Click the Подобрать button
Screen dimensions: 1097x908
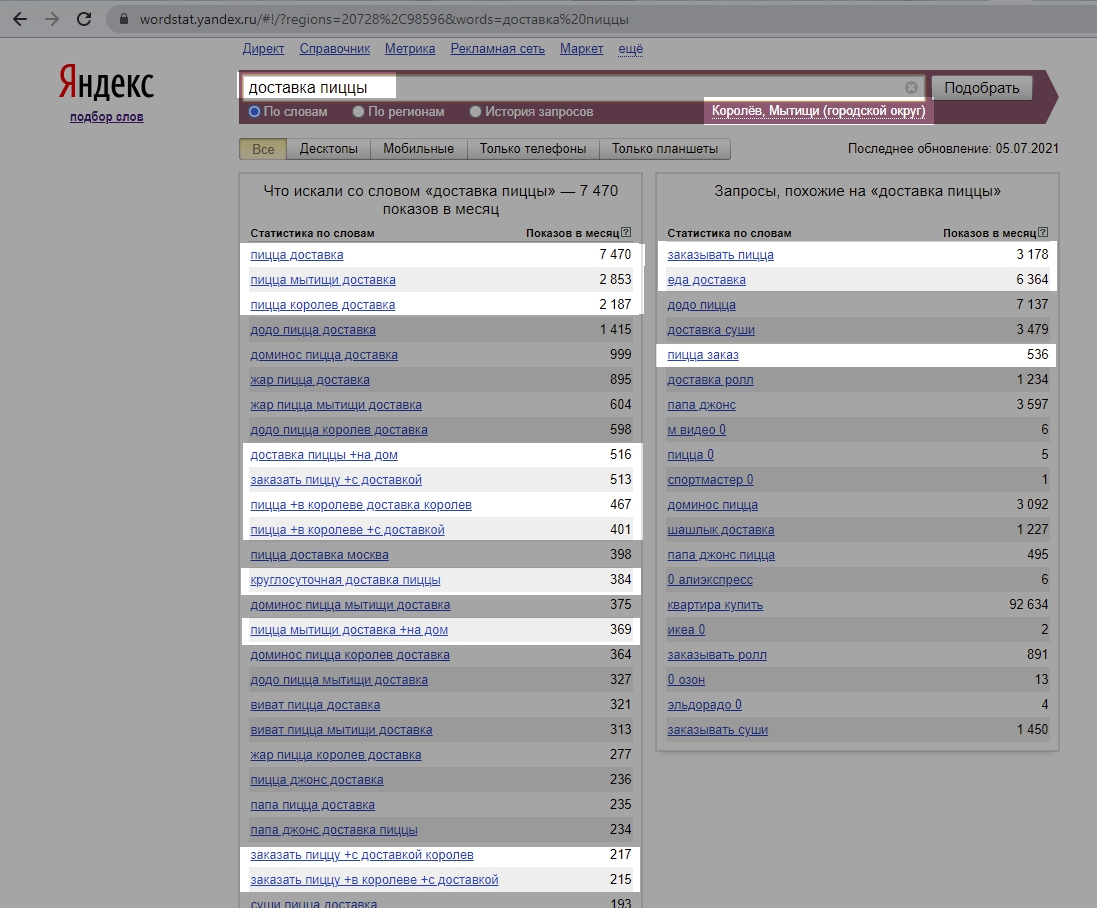[x=982, y=87]
